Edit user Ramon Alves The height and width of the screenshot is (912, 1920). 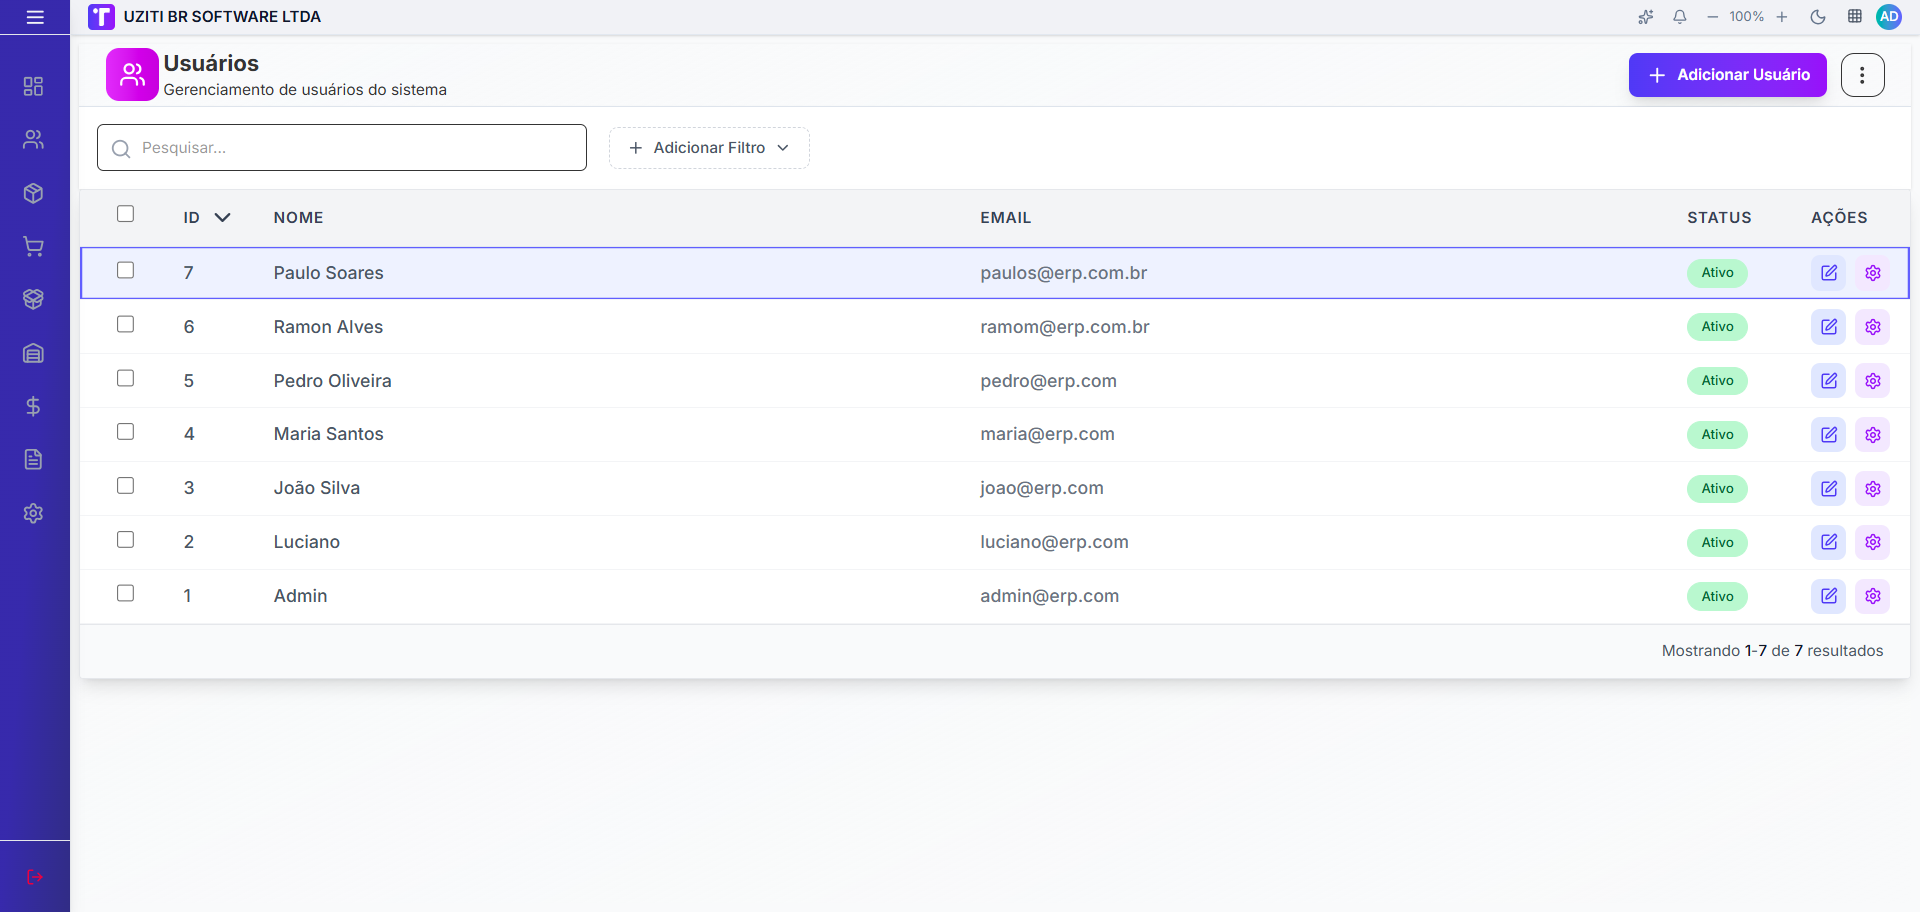click(x=1829, y=327)
